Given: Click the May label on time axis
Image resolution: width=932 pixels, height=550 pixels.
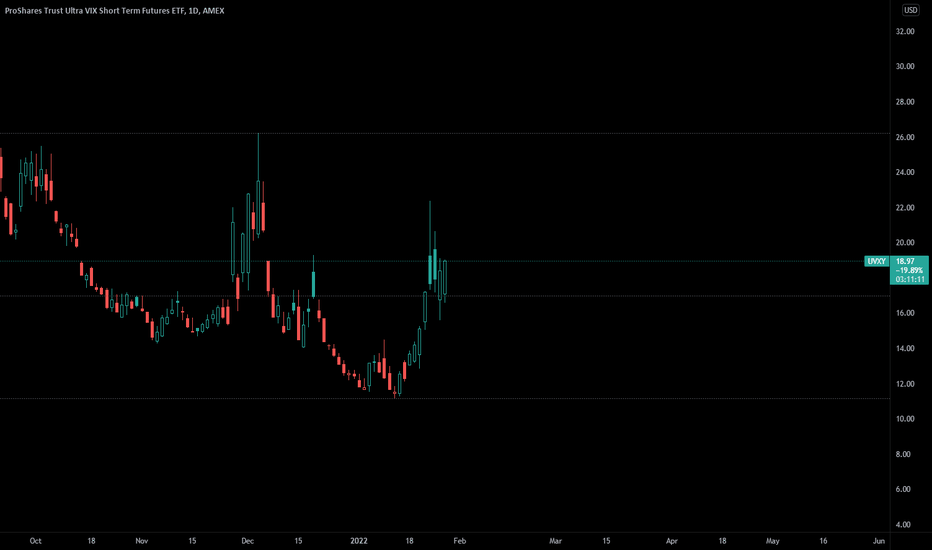Looking at the screenshot, I should click(x=772, y=541).
